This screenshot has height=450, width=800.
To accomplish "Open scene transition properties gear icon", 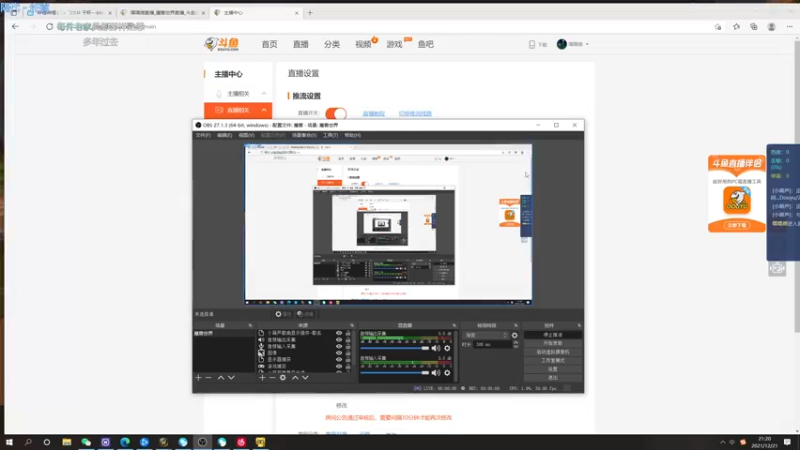I will pos(514,335).
